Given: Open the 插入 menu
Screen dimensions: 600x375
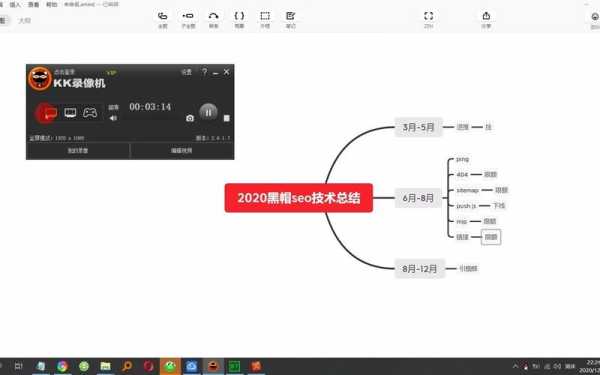Looking at the screenshot, I should (15, 5).
